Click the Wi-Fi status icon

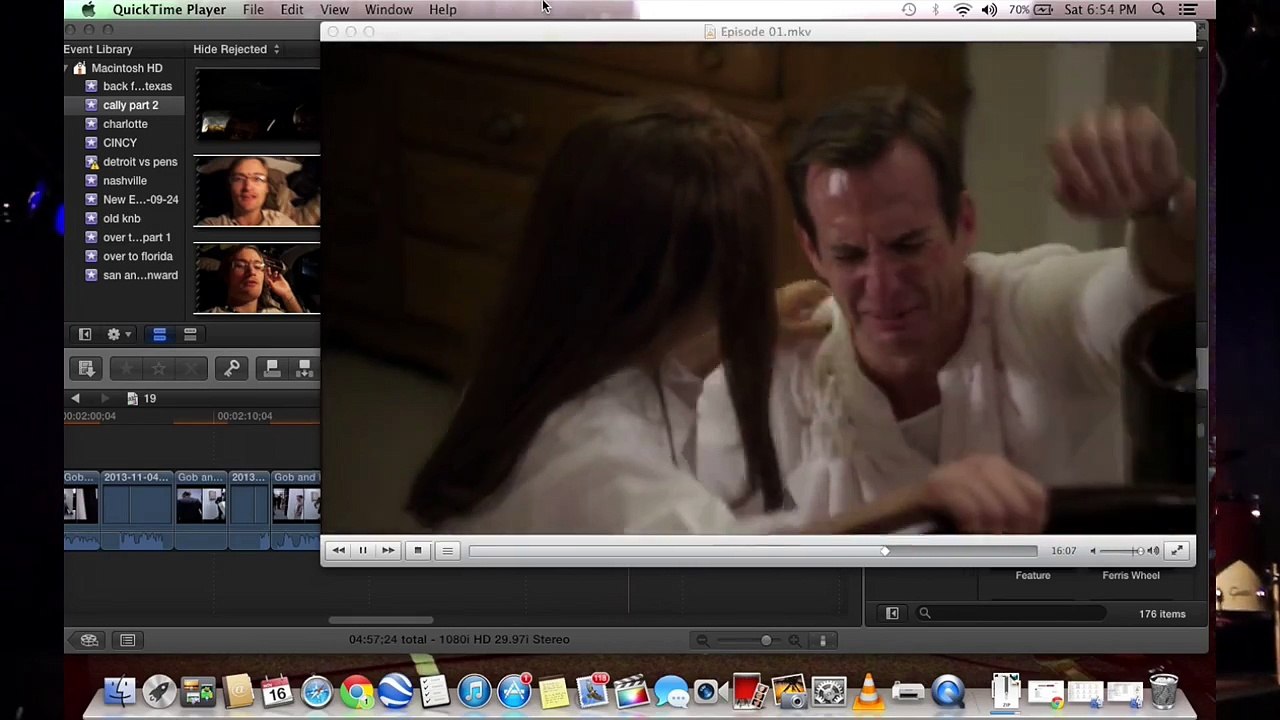tap(962, 10)
